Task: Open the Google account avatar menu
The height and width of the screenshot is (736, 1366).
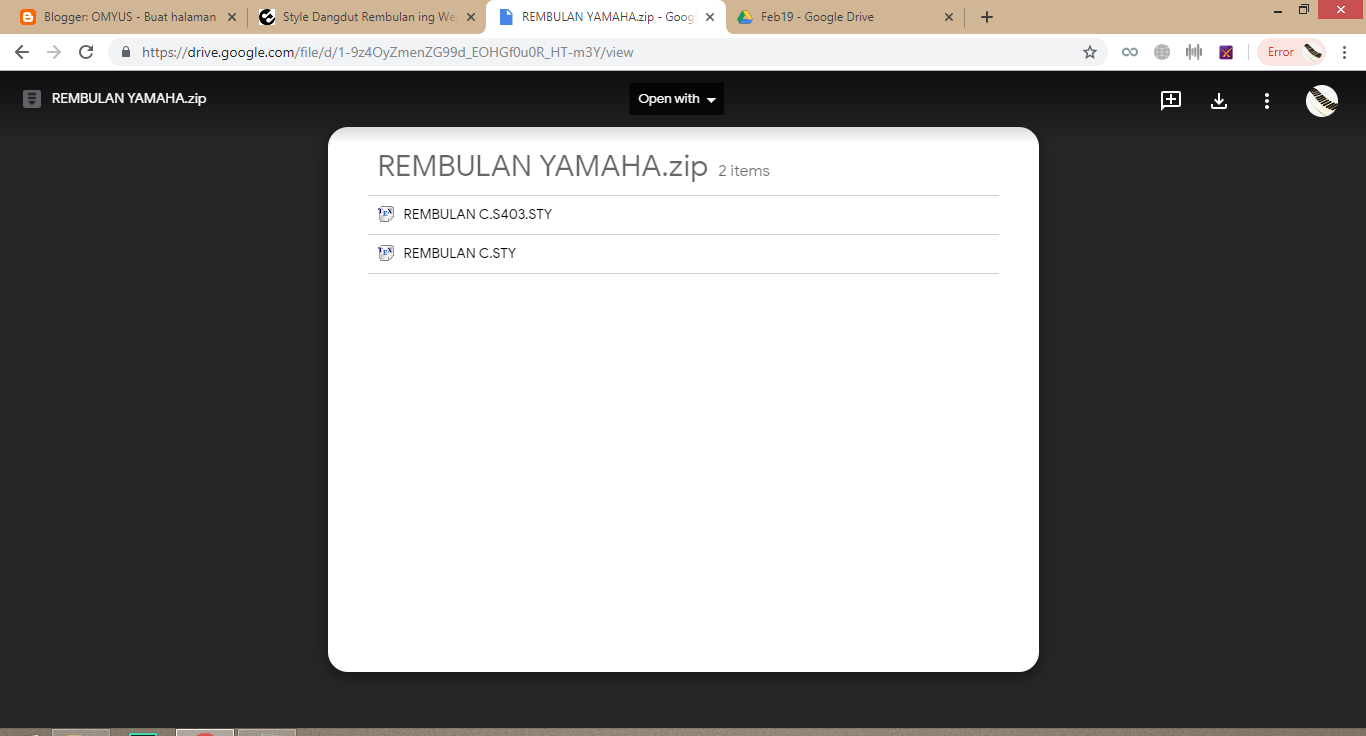Action: click(x=1322, y=100)
